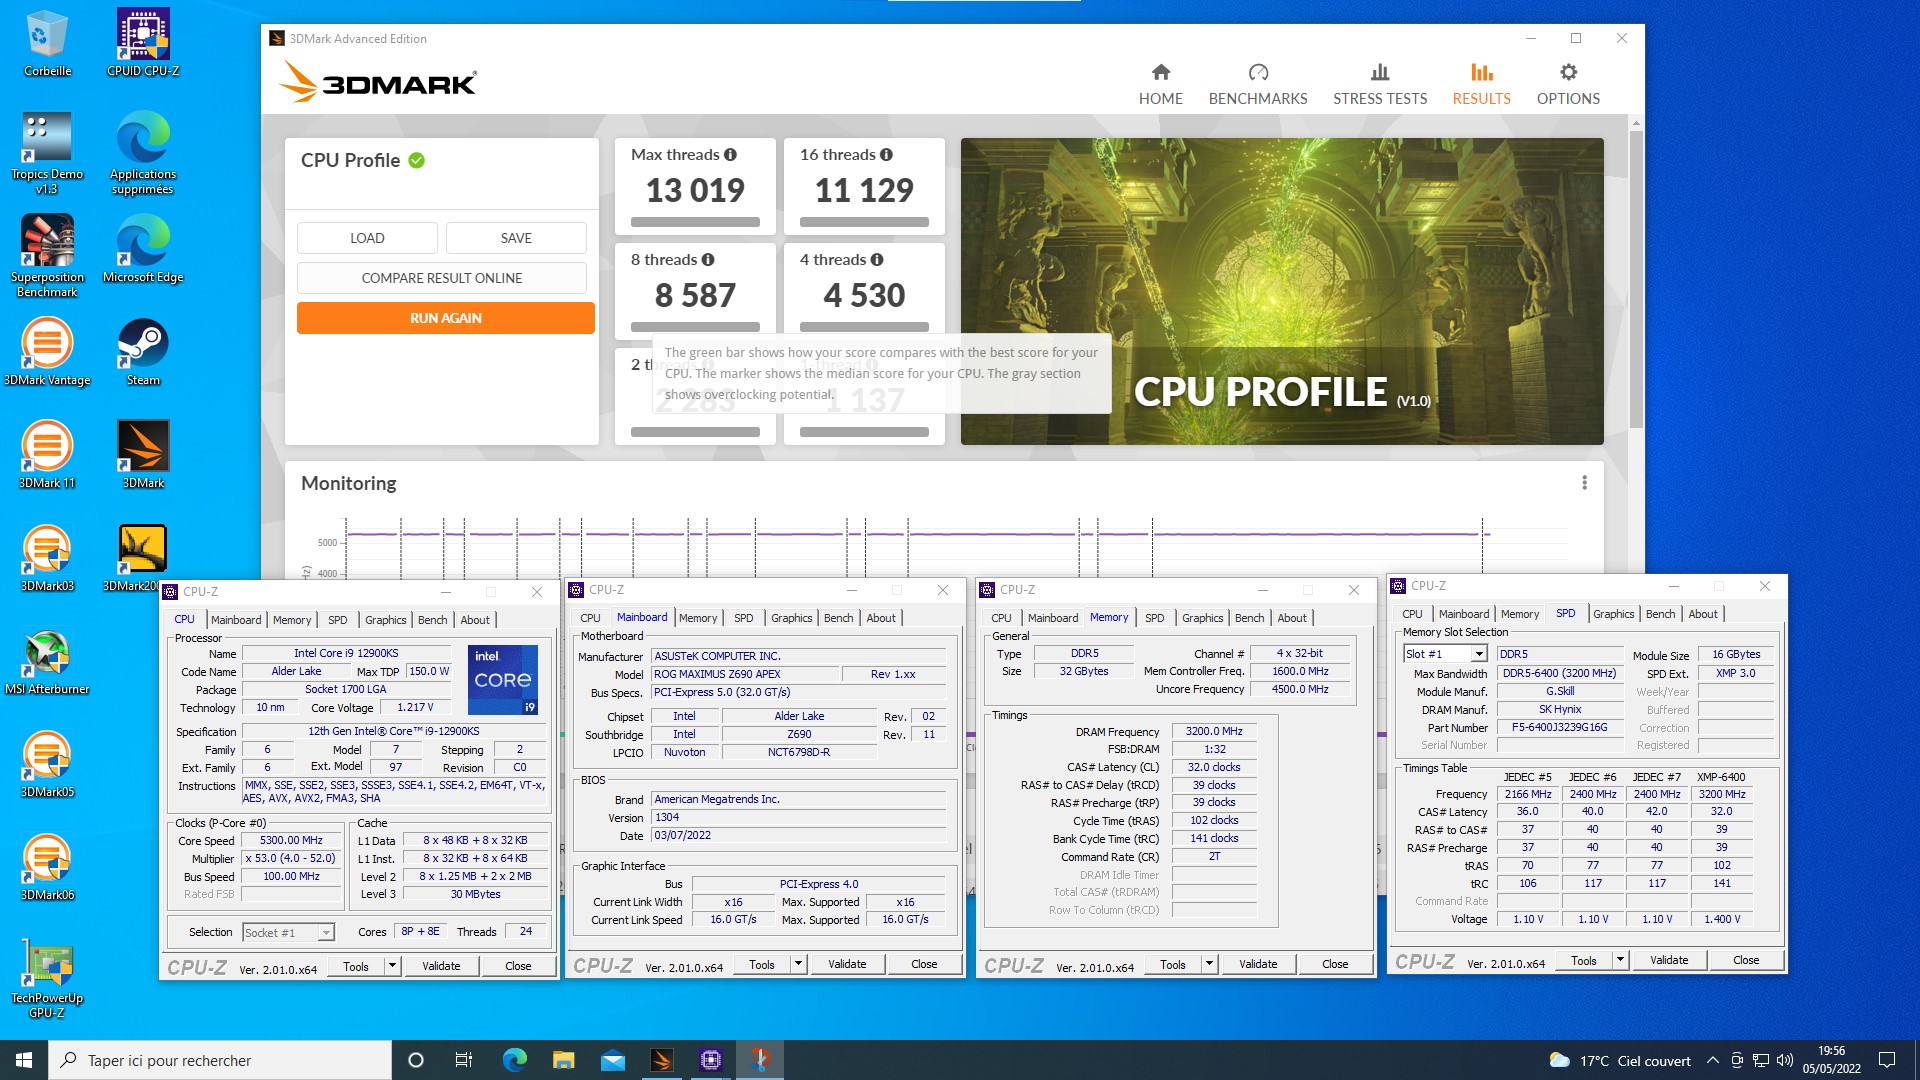Viewport: 1920px width, 1080px height.
Task: Click info icon next to 4 threads
Action: point(877,260)
